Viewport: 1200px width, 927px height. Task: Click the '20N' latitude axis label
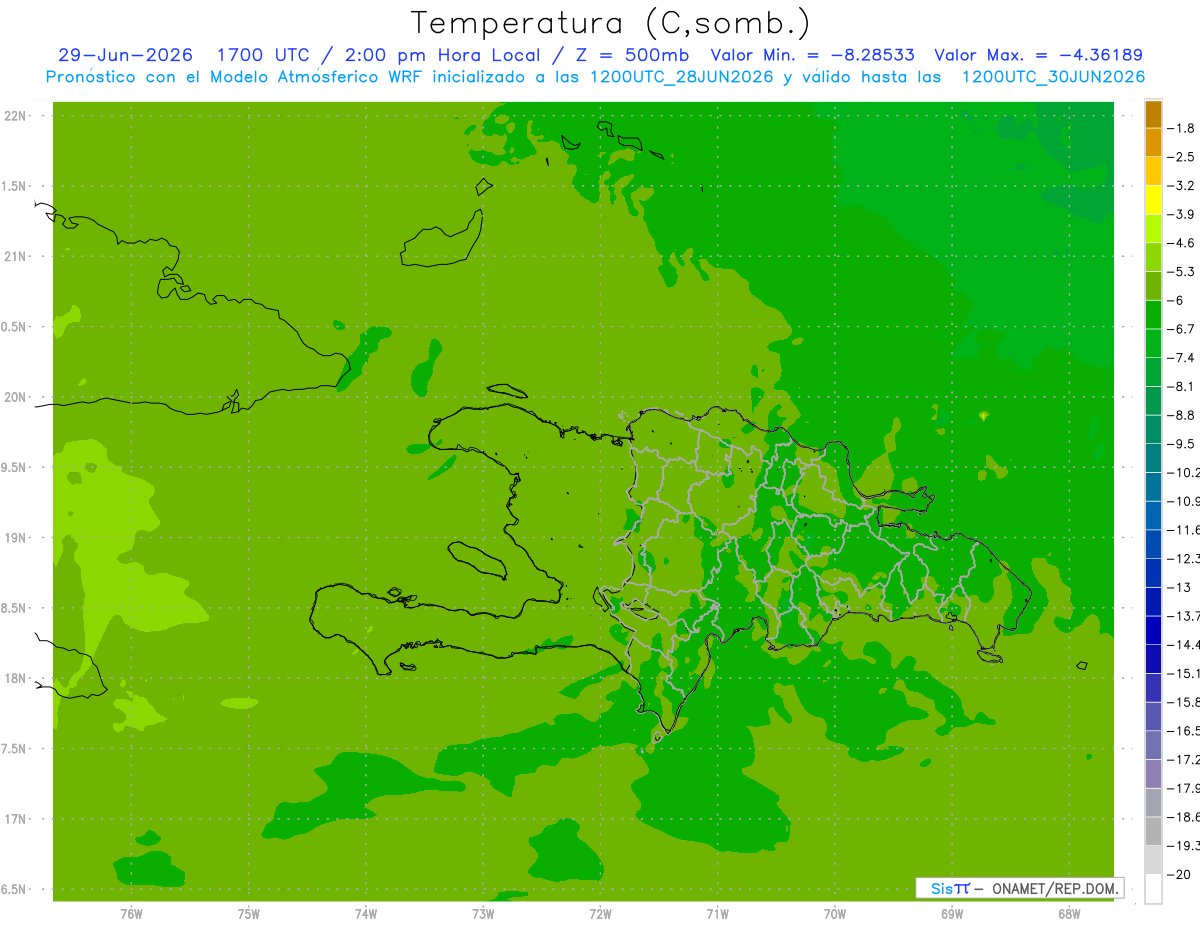coord(16,397)
